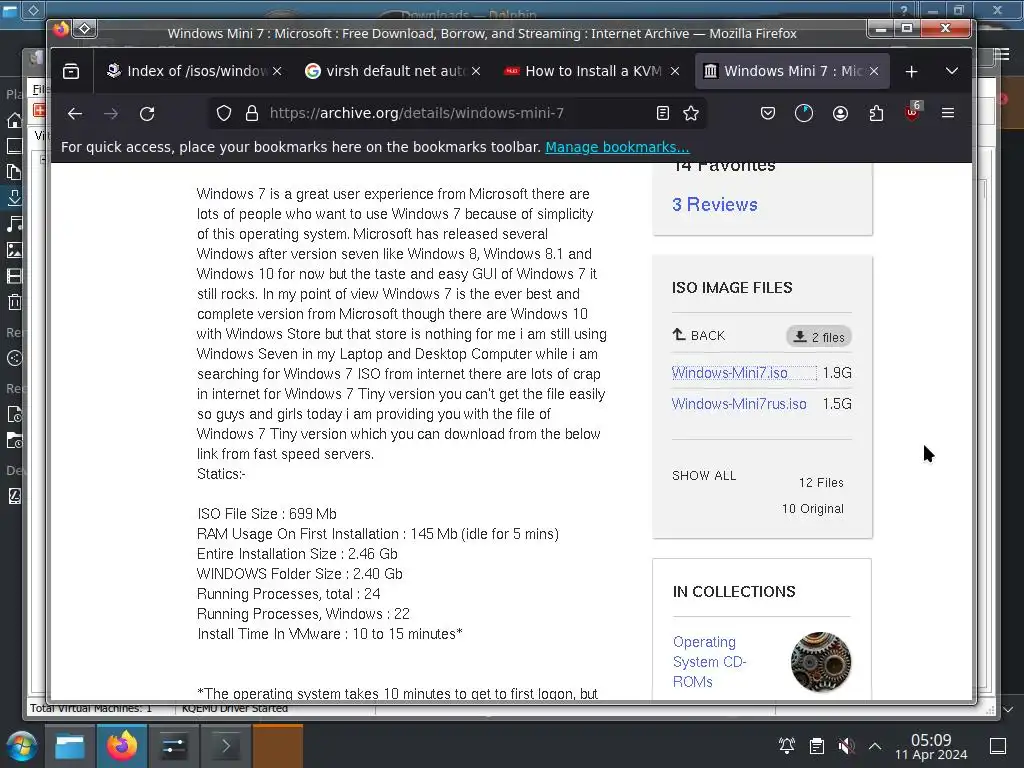This screenshot has width=1024, height=768.
Task: Go back to the previous page
Action: (74, 114)
